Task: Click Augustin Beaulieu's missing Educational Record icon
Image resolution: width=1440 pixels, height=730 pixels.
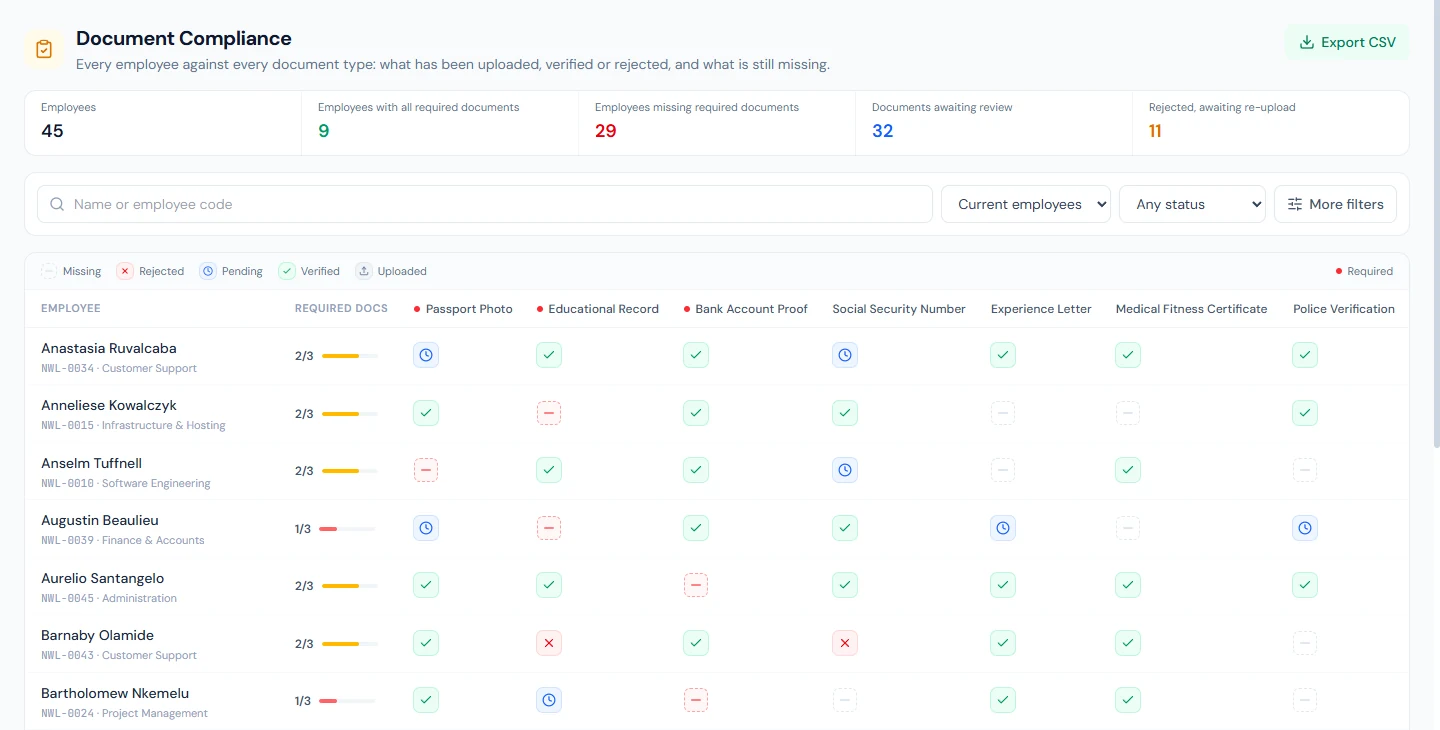Action: coord(548,528)
